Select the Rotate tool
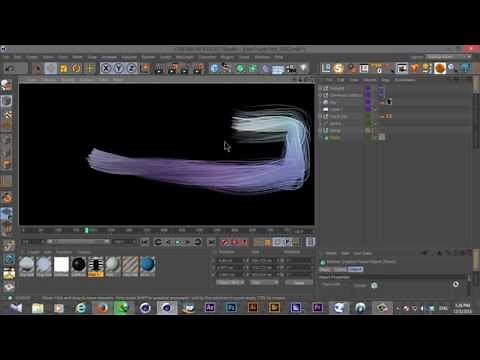This screenshot has height=360, width=480. coord(76,69)
